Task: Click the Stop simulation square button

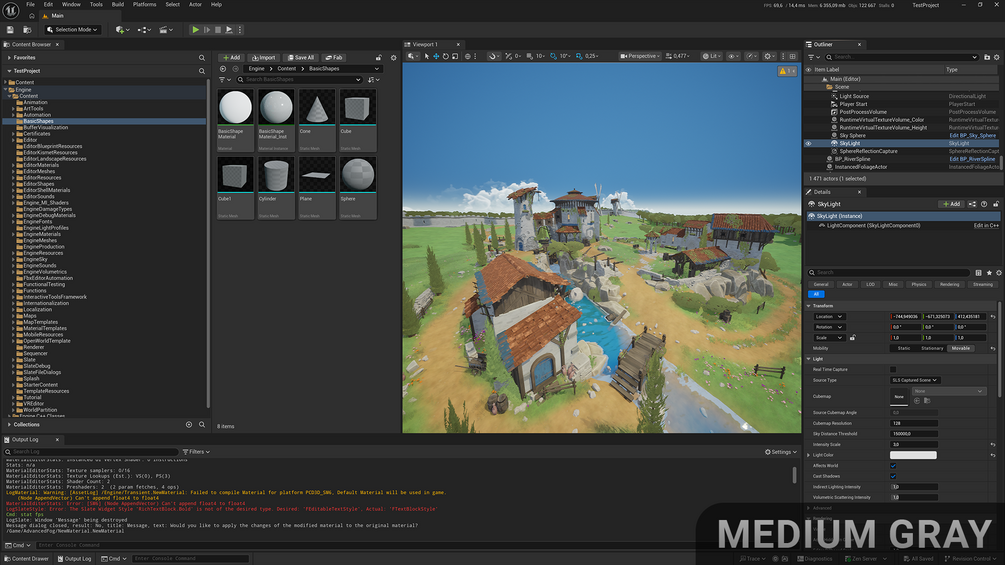Action: coord(218,29)
